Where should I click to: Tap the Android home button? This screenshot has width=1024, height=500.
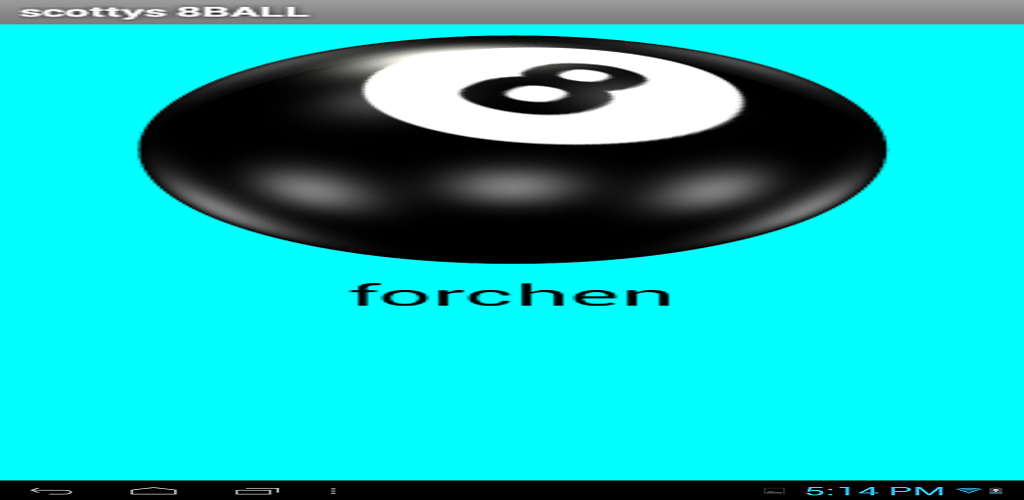(153, 490)
